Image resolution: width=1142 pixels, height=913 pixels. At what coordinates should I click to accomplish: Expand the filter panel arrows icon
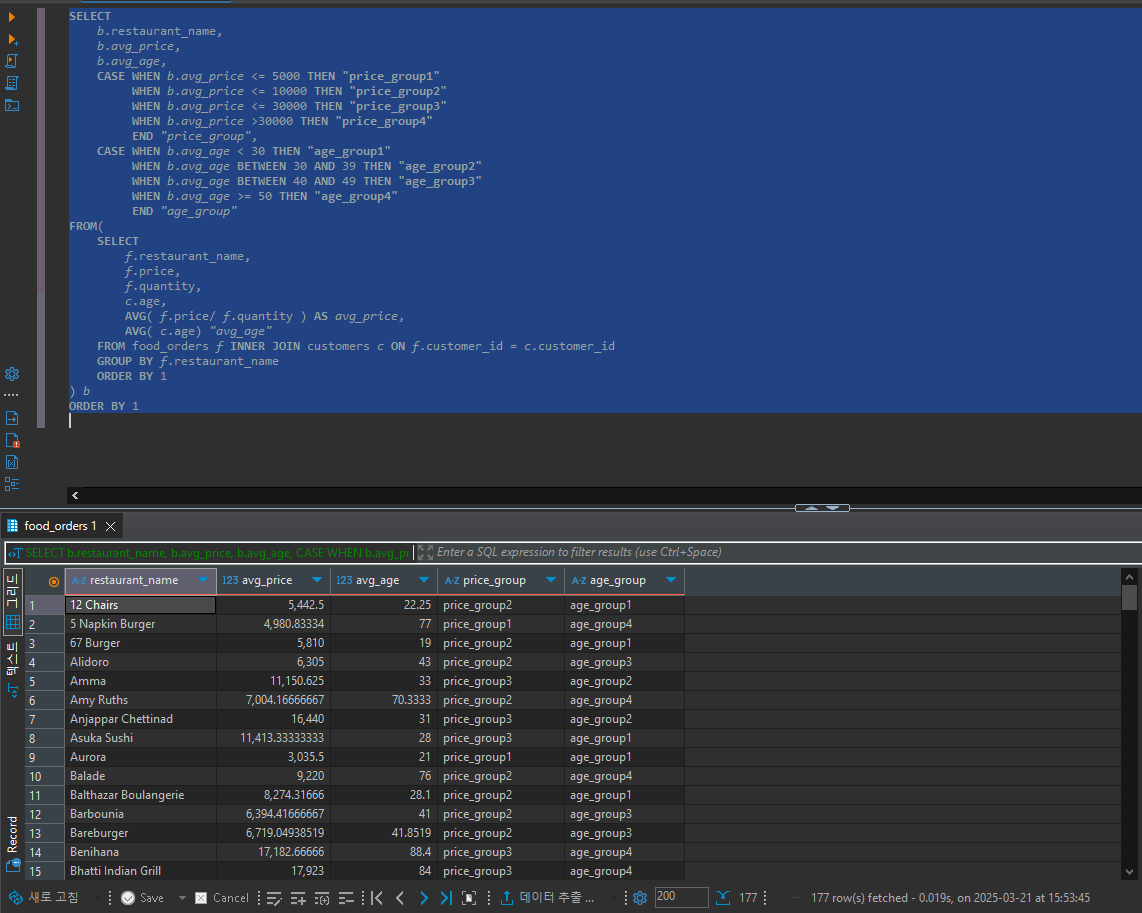425,553
